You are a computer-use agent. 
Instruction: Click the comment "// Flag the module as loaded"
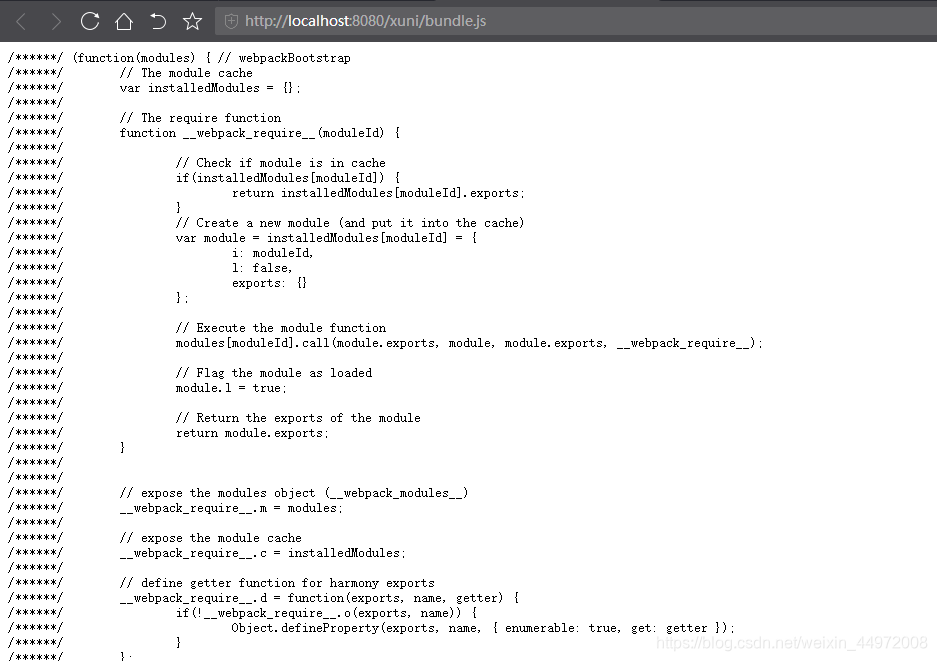274,373
